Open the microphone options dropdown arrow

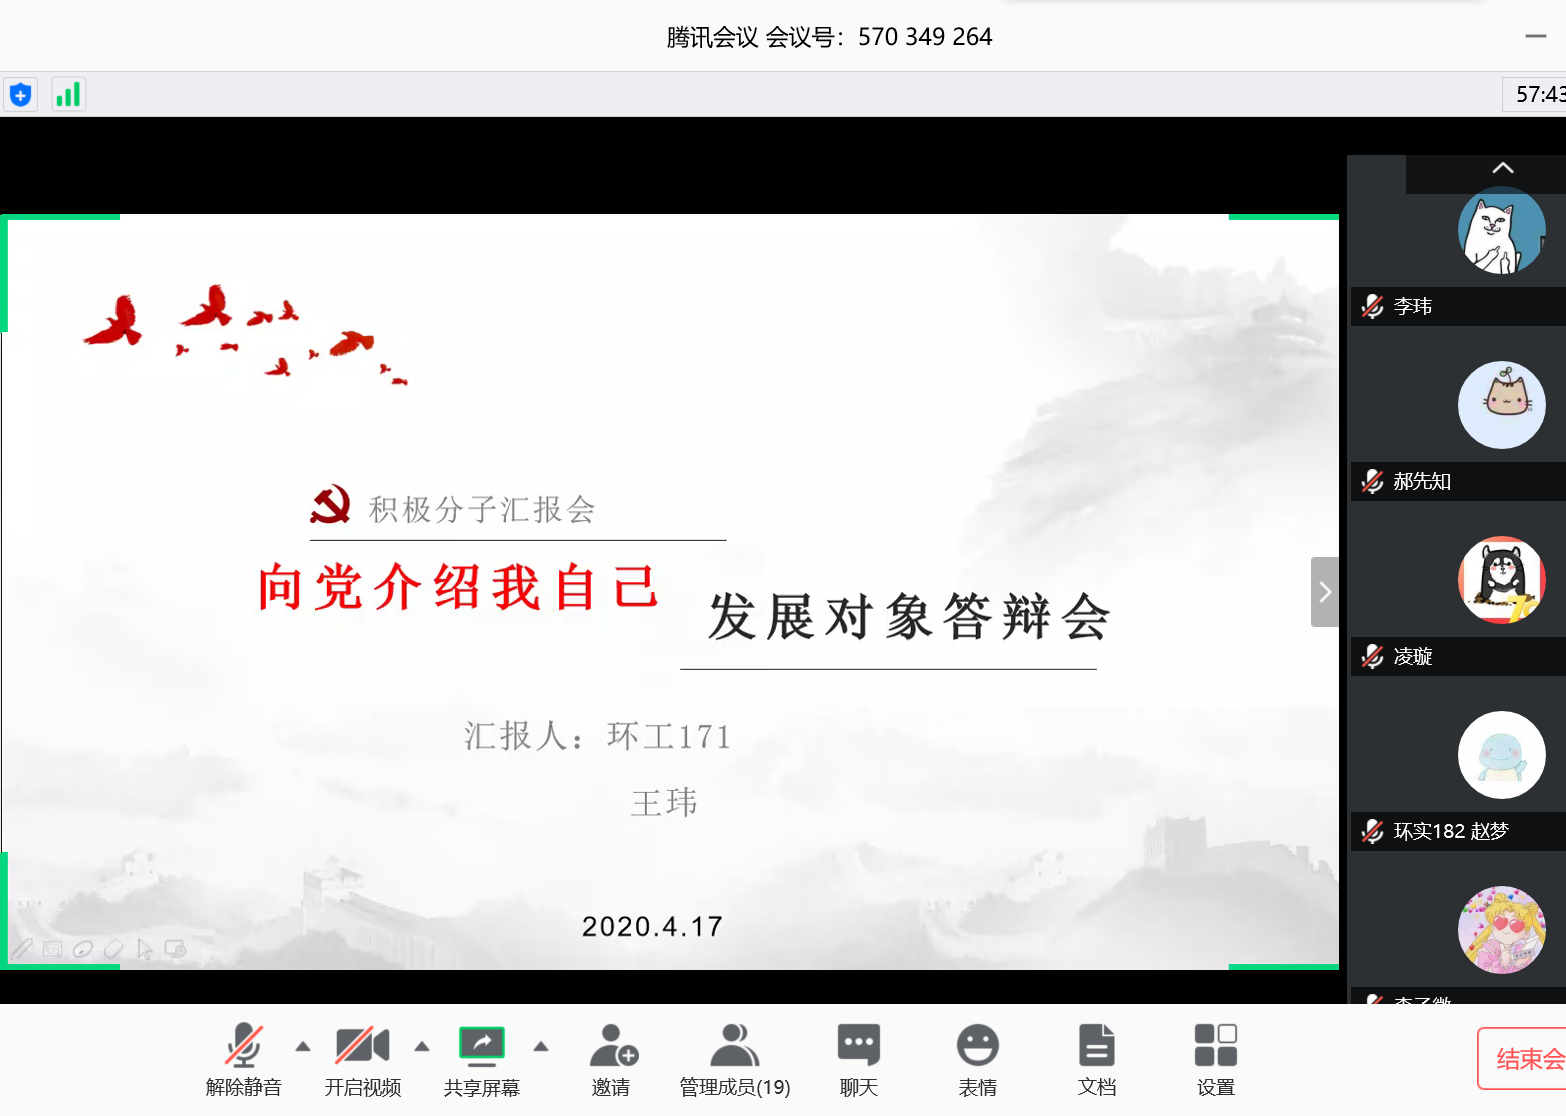pos(303,1049)
